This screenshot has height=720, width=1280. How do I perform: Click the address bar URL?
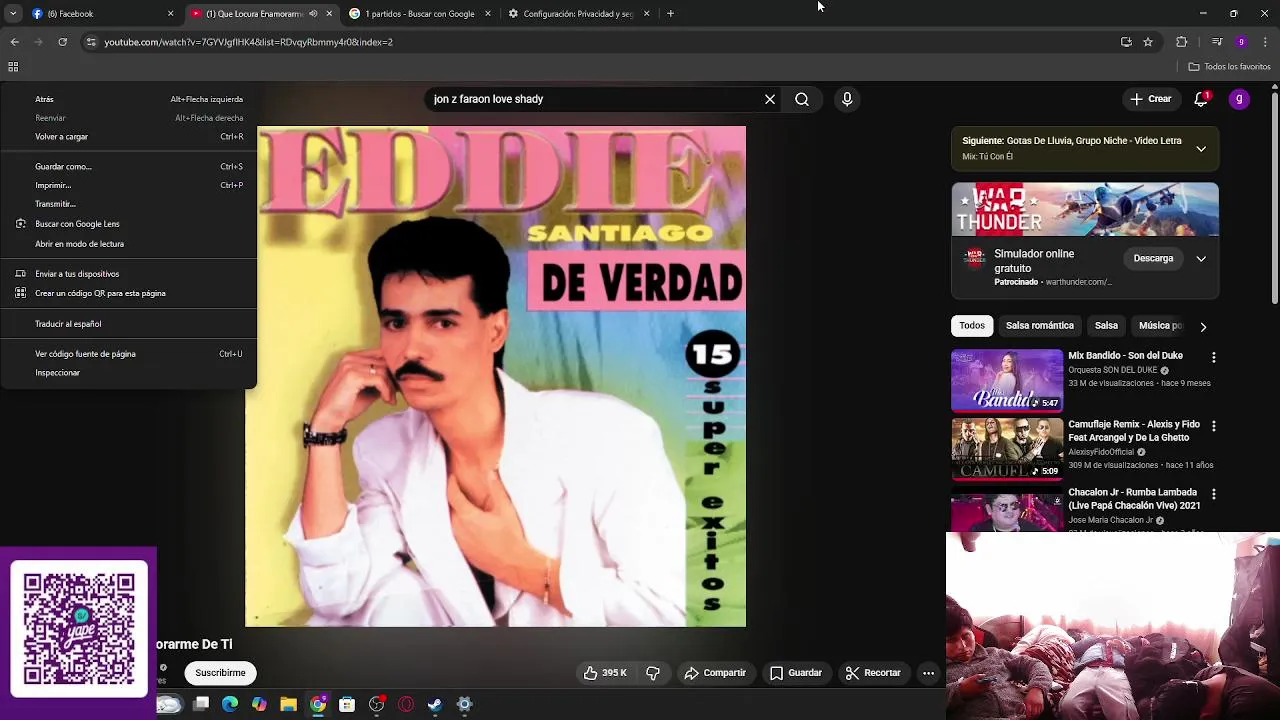[249, 42]
